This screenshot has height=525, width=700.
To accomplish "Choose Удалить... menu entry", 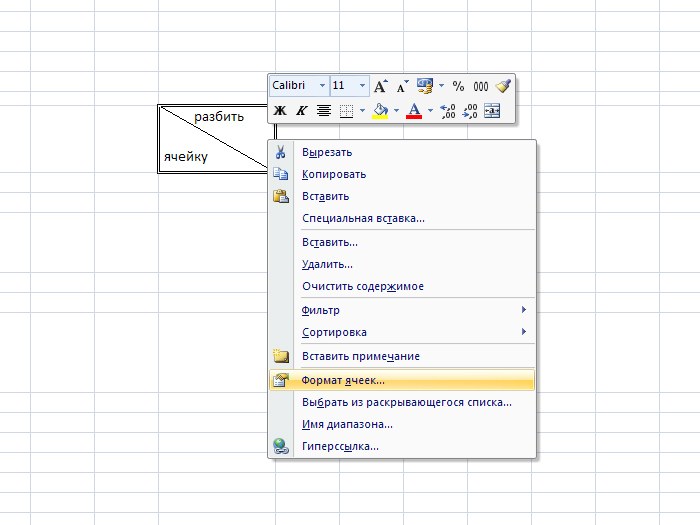I will point(402,264).
